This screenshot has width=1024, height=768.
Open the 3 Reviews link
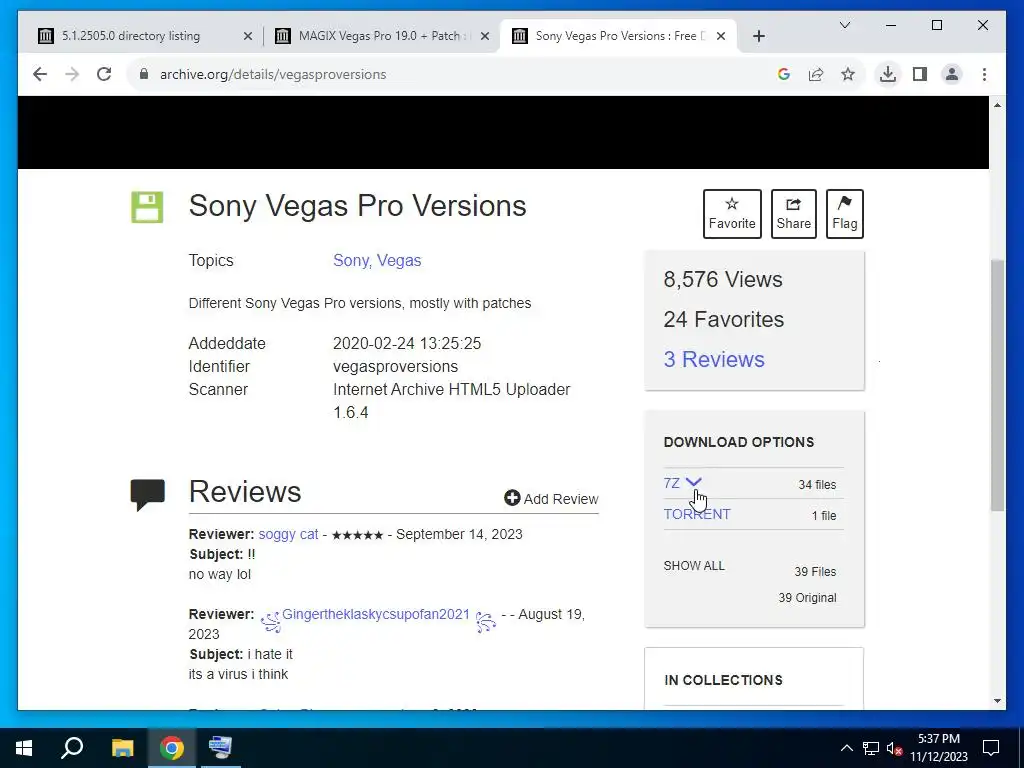coord(714,359)
